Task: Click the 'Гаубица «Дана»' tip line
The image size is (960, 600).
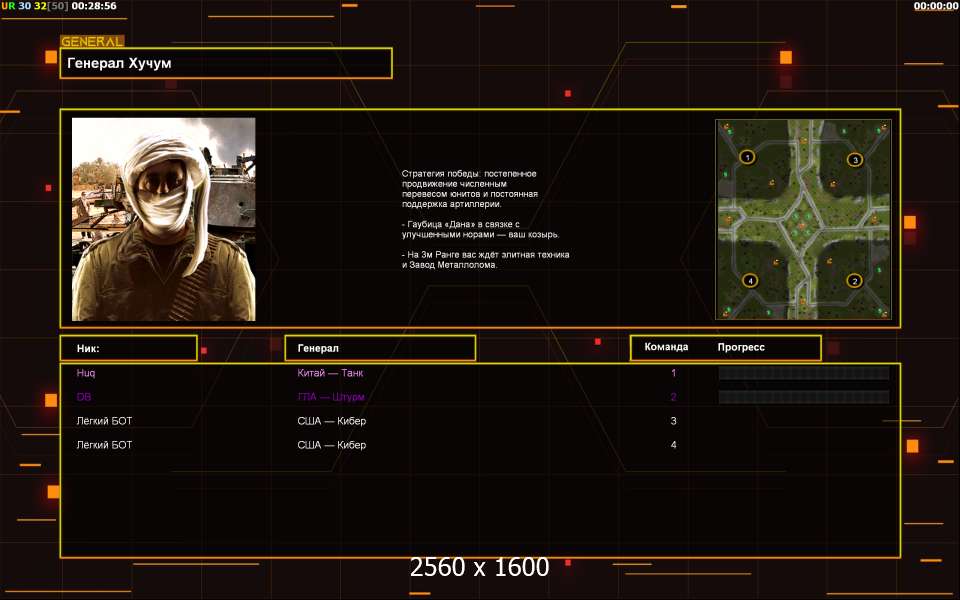Action: [480, 229]
